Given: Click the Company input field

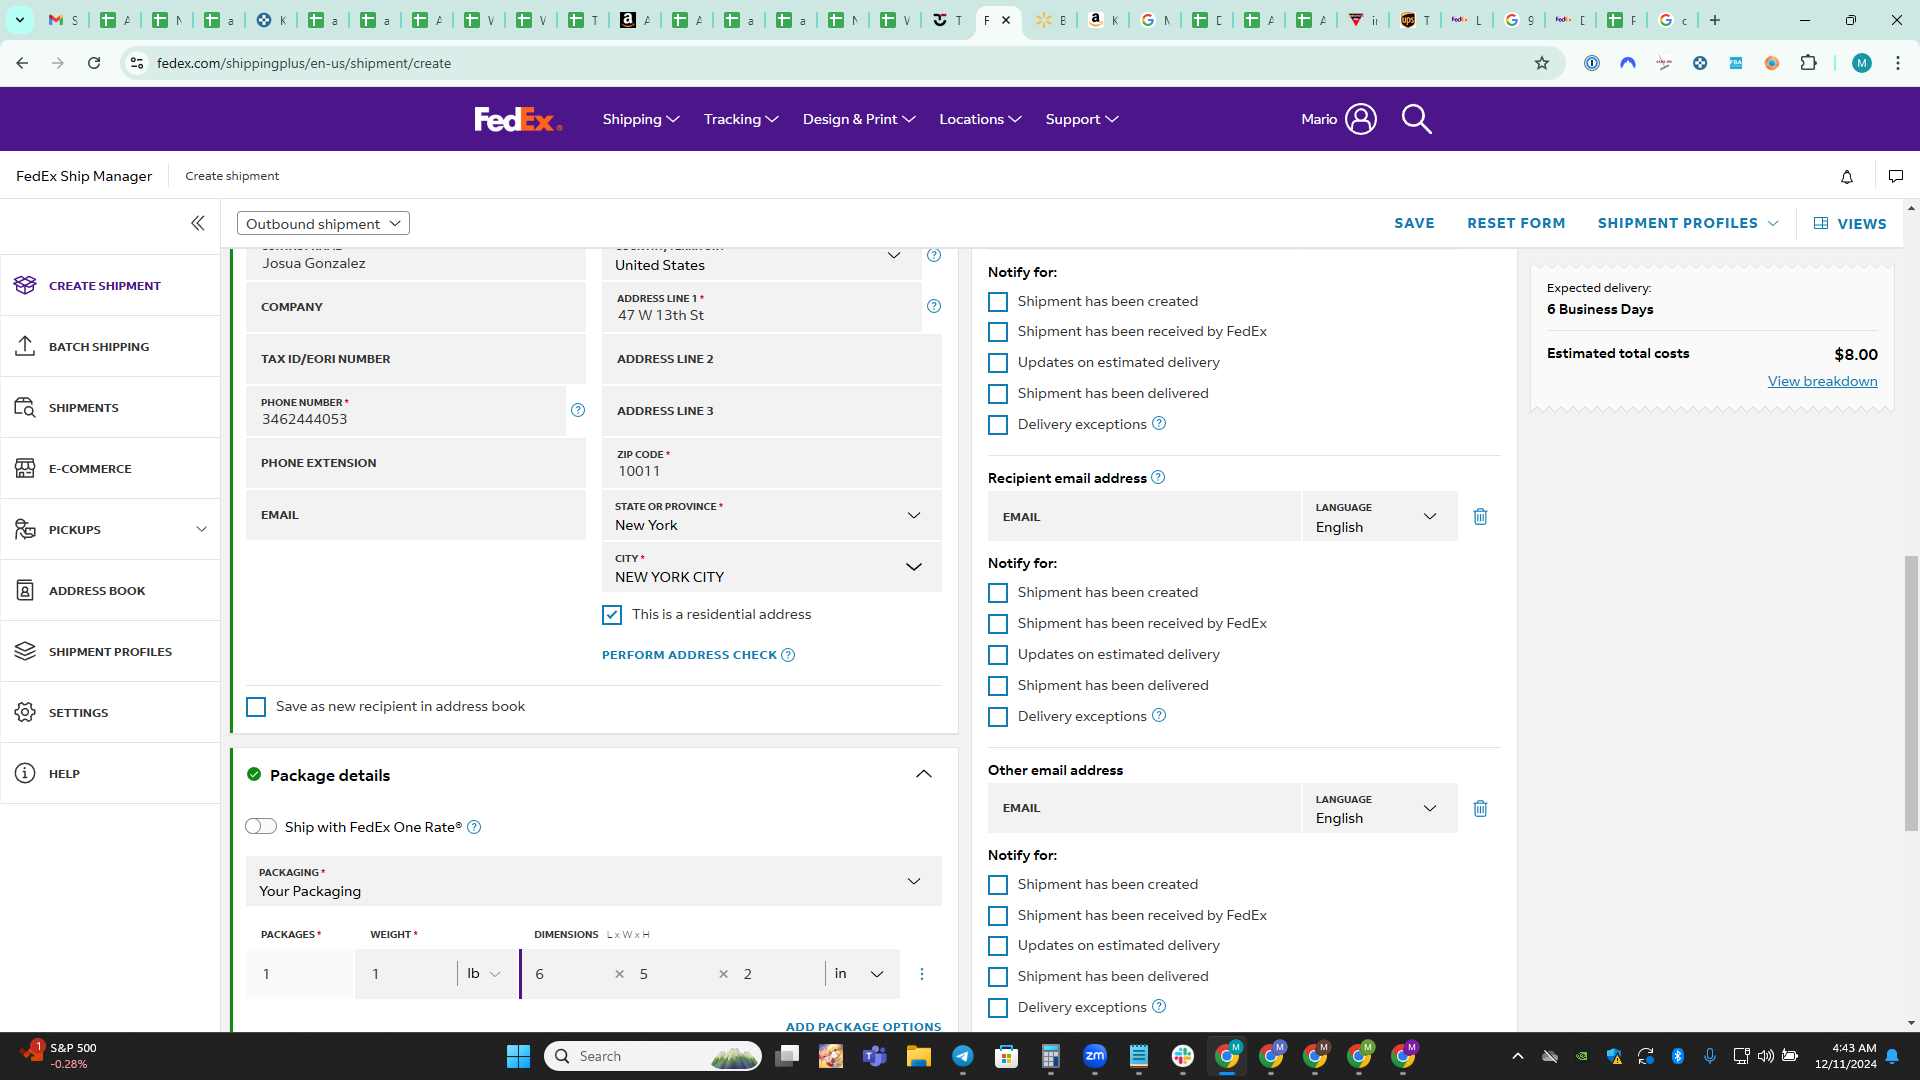Looking at the screenshot, I should [416, 307].
